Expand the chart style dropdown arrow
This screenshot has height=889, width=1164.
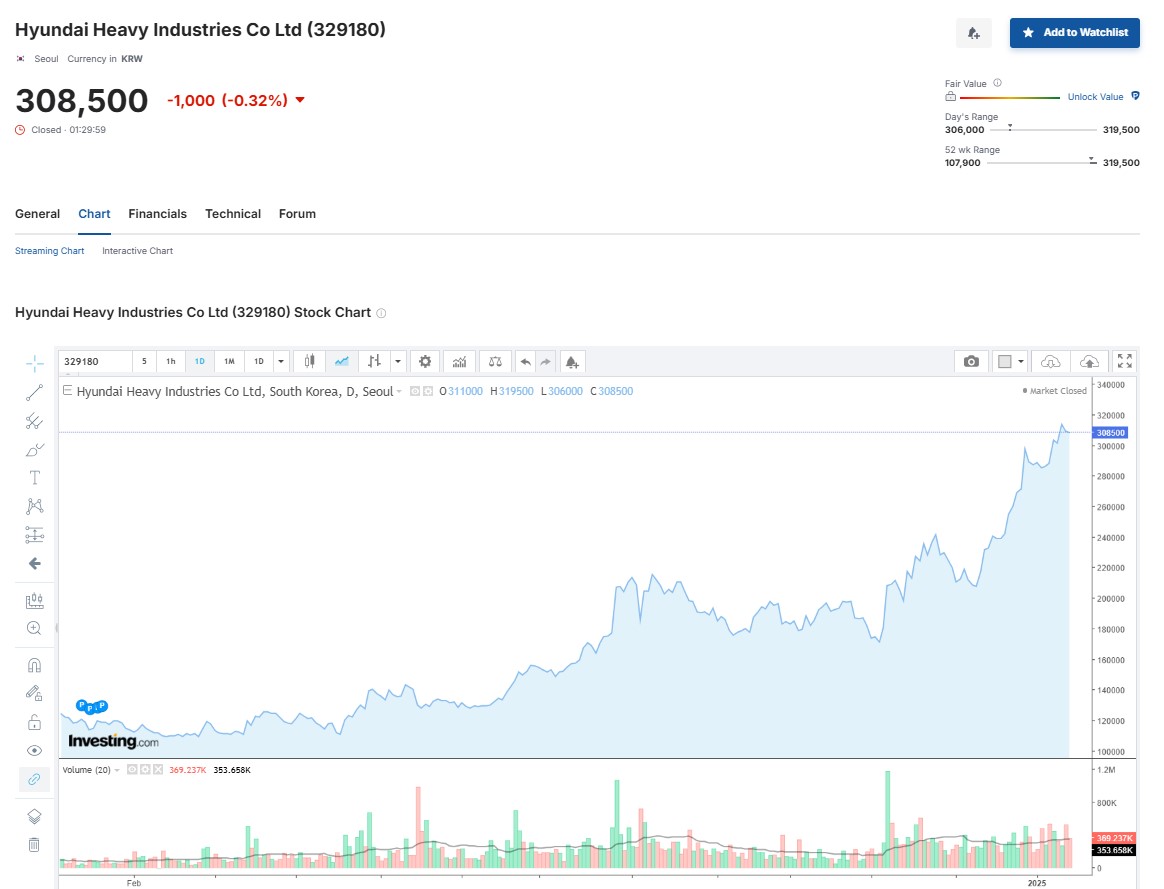coord(398,361)
